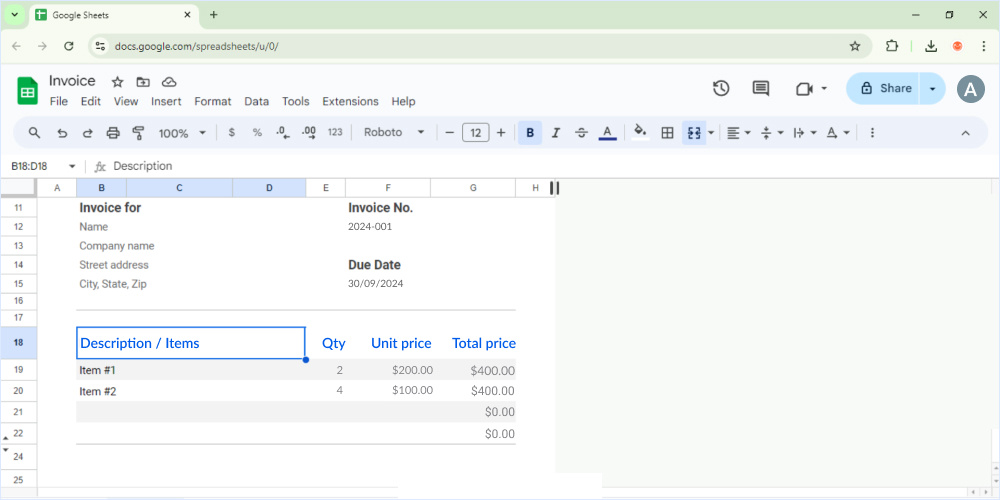Open the Fill color picker
This screenshot has height=500, width=1000.
[x=640, y=133]
